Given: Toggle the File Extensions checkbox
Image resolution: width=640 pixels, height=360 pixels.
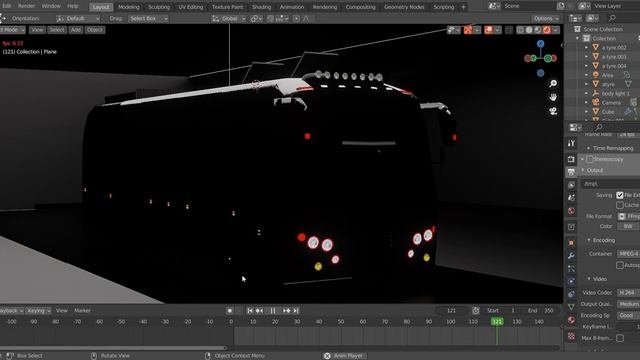Looking at the screenshot, I should (x=620, y=195).
